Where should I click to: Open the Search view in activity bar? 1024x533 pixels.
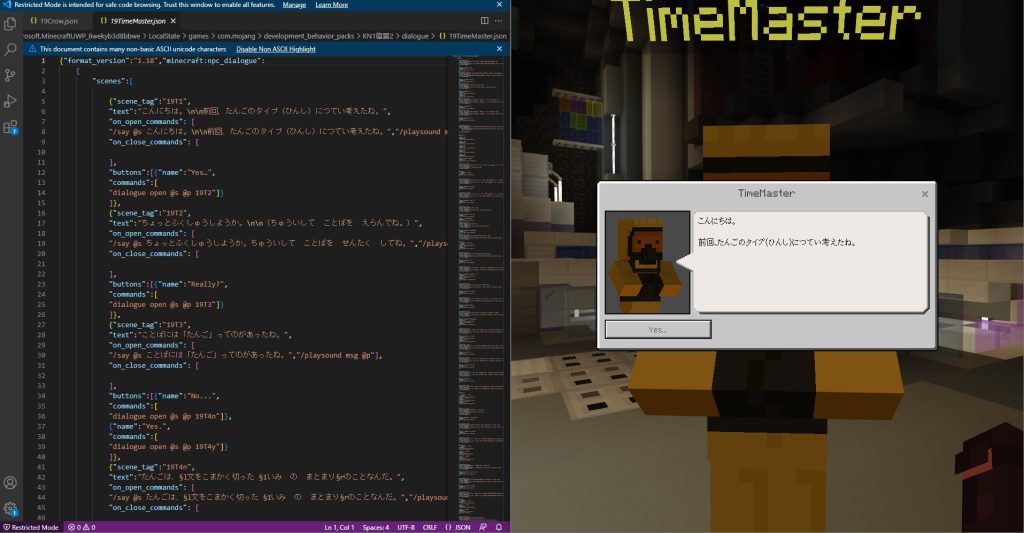click(x=10, y=50)
